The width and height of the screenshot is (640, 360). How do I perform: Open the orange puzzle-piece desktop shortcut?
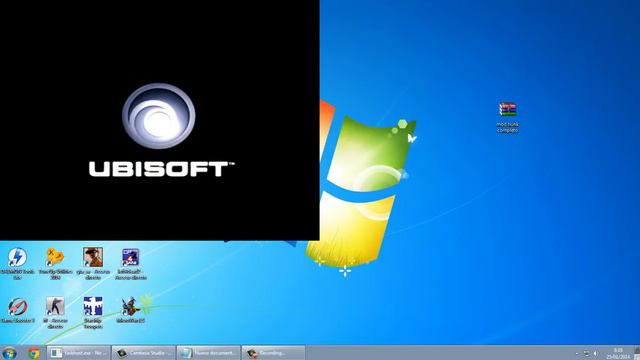click(x=55, y=263)
